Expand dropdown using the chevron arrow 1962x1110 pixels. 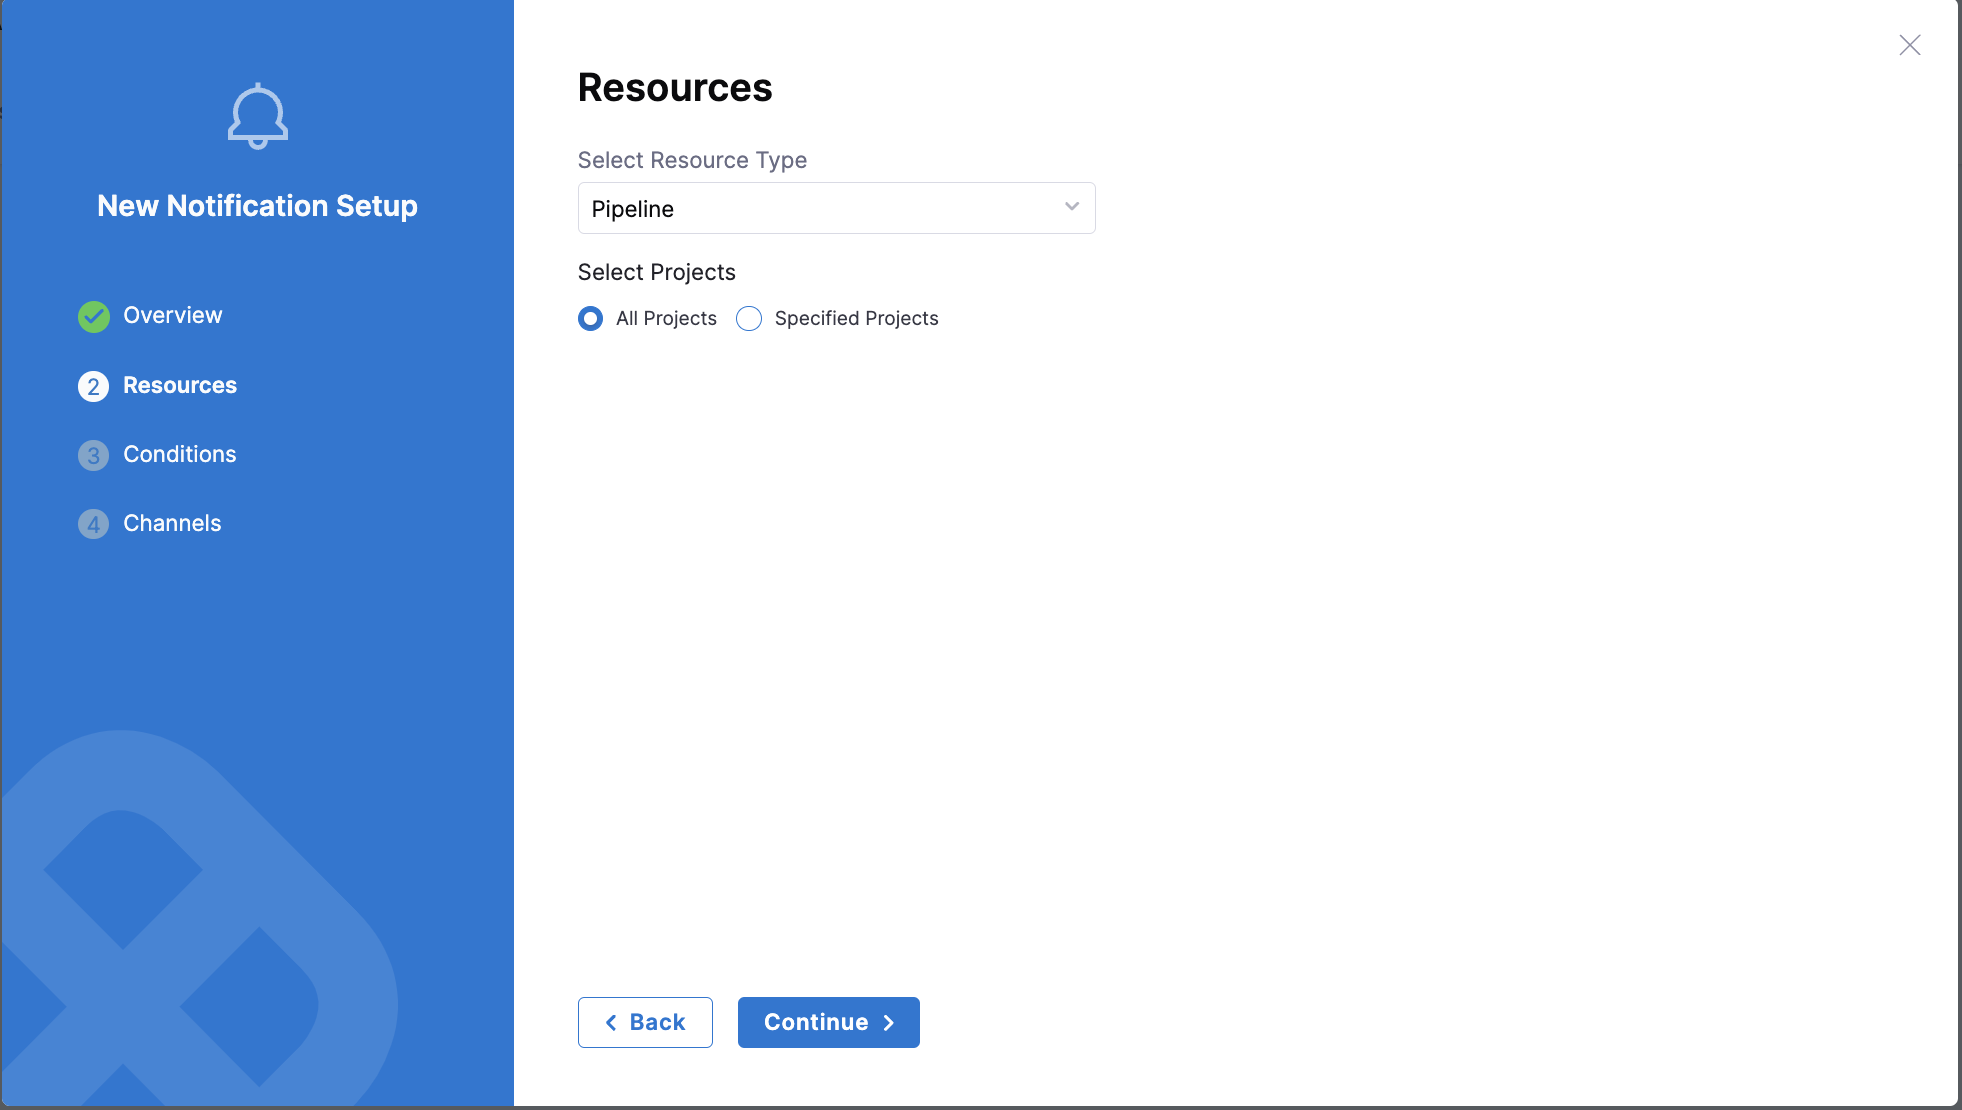[1072, 207]
